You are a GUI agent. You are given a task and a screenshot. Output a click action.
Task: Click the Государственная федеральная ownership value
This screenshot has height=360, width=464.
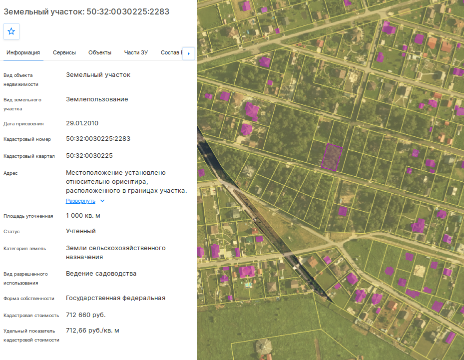(x=115, y=298)
